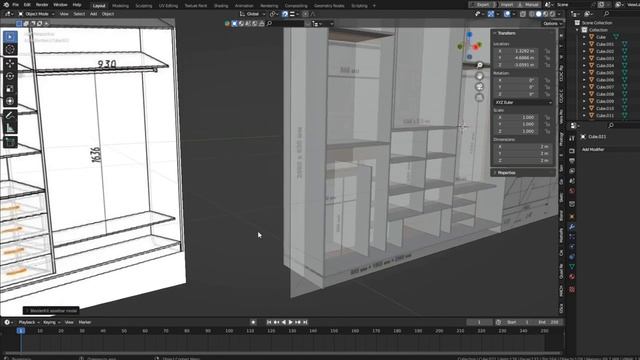The image size is (640, 360).
Task: Switch to the UV Editing workspace tab
Action: [168, 6]
